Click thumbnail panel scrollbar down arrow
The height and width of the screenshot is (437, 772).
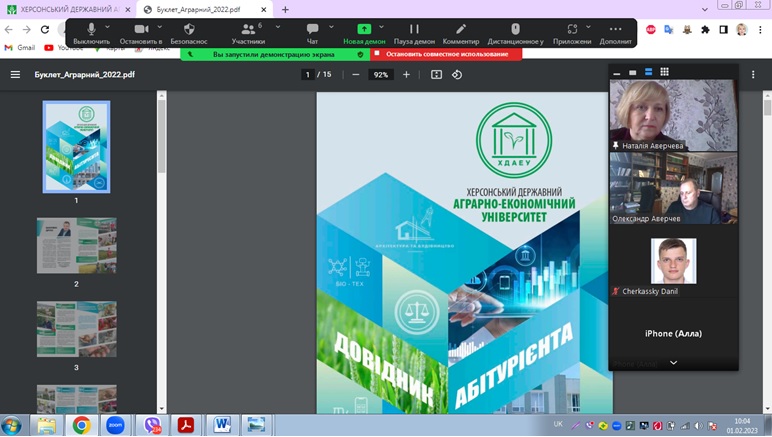click(x=161, y=409)
